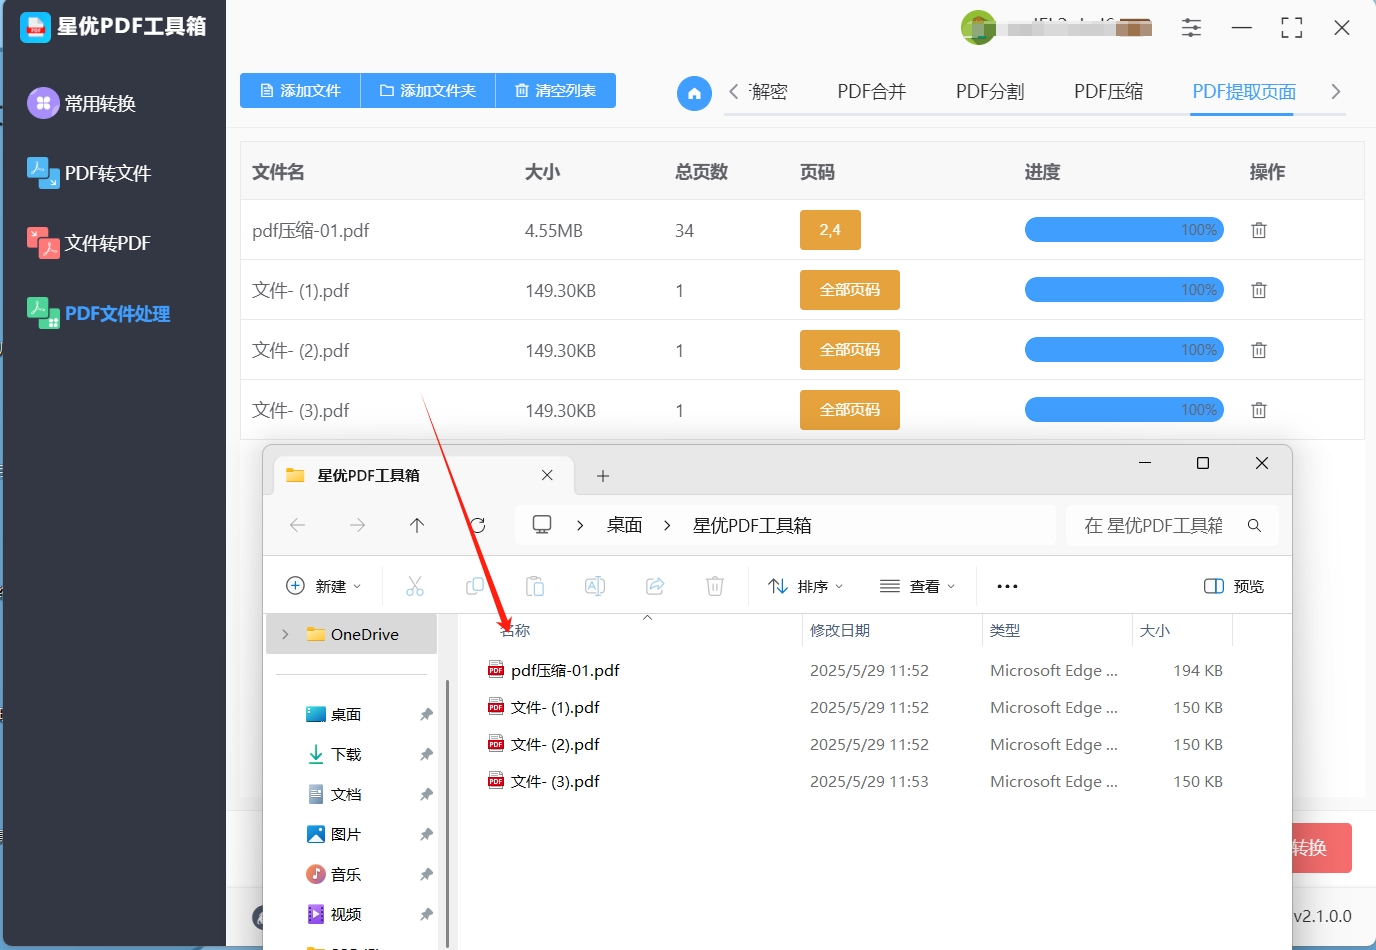The width and height of the screenshot is (1376, 950).
Task: Click 全部页码 for 文件- (2).pdf
Action: click(850, 350)
